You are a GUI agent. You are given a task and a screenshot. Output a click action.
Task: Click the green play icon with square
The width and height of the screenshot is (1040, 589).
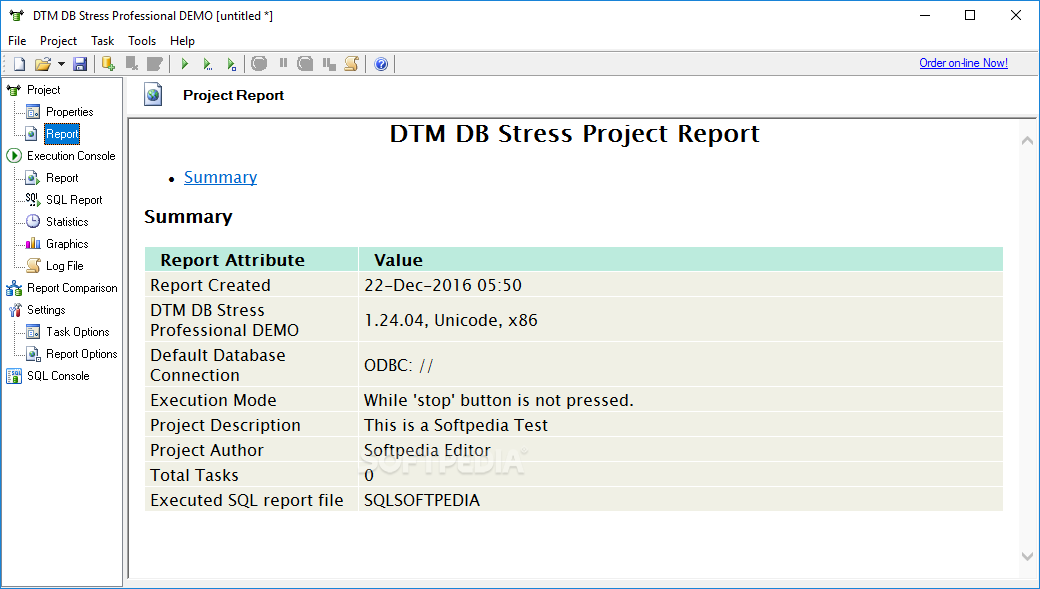[231, 64]
